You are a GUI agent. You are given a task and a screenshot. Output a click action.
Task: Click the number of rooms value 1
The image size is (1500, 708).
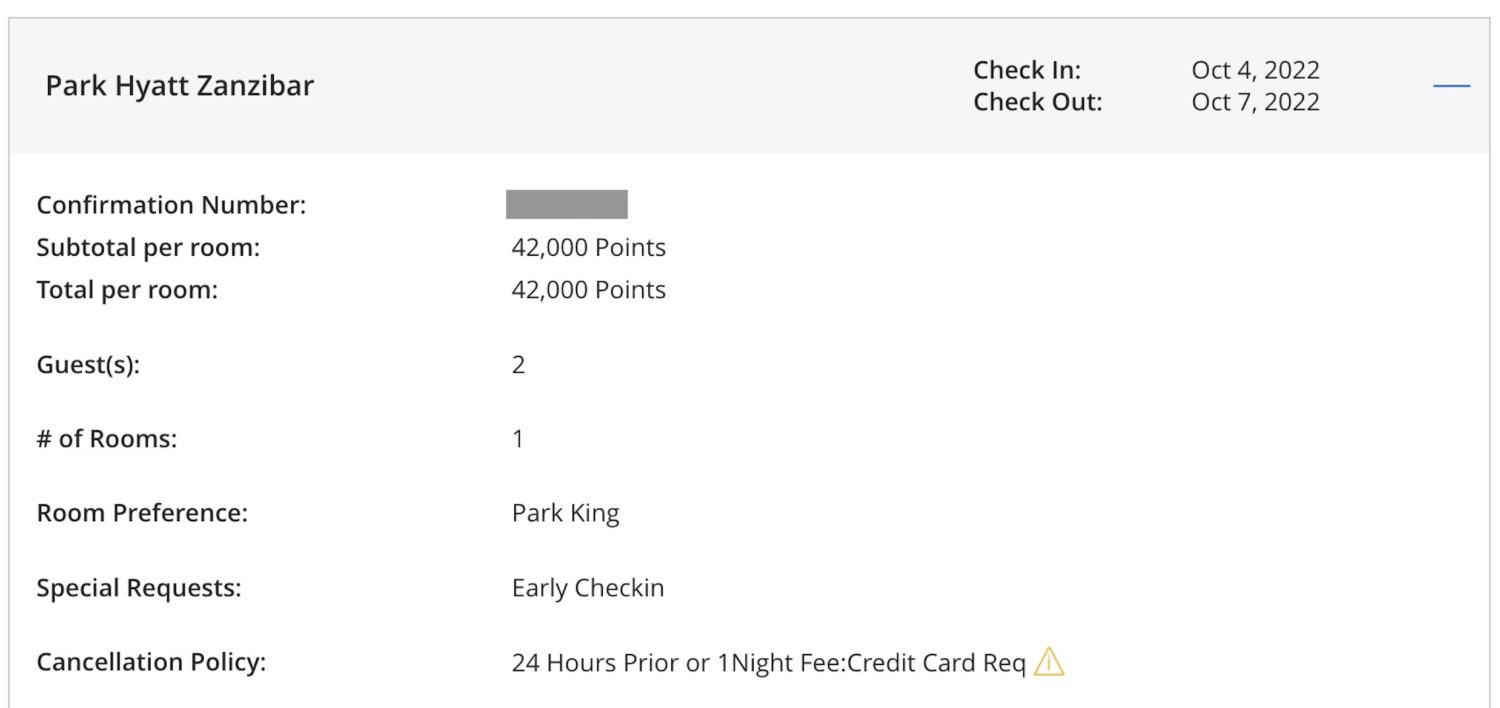click(518, 438)
